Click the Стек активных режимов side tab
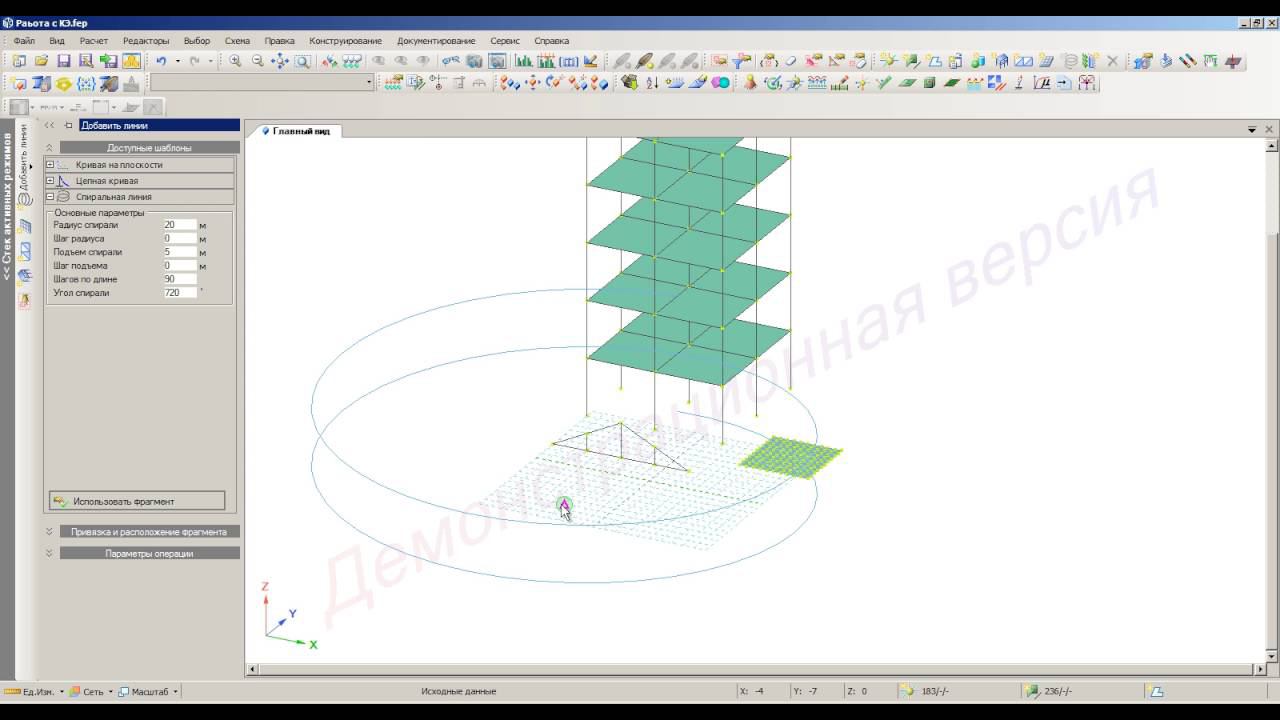The image size is (1280, 720). click(8, 205)
